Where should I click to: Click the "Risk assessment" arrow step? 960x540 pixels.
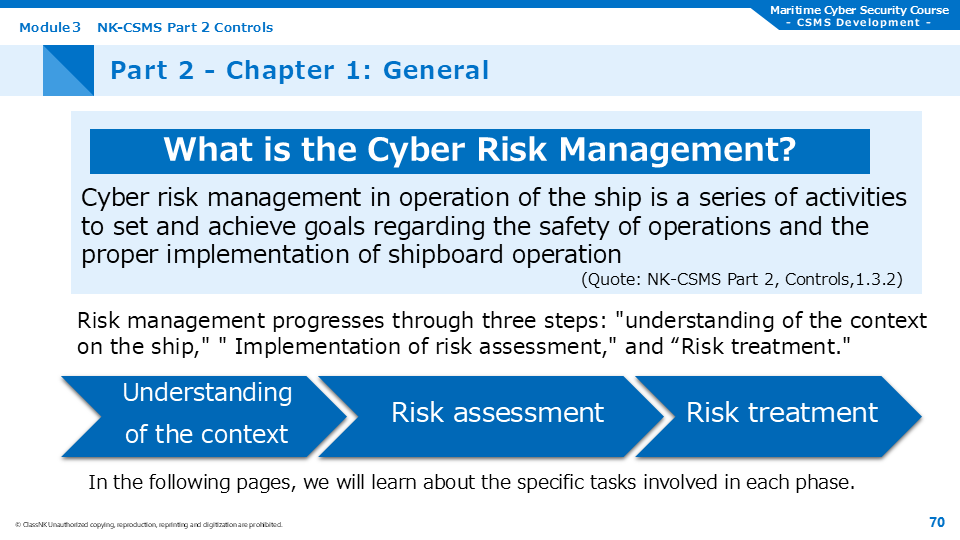(497, 413)
